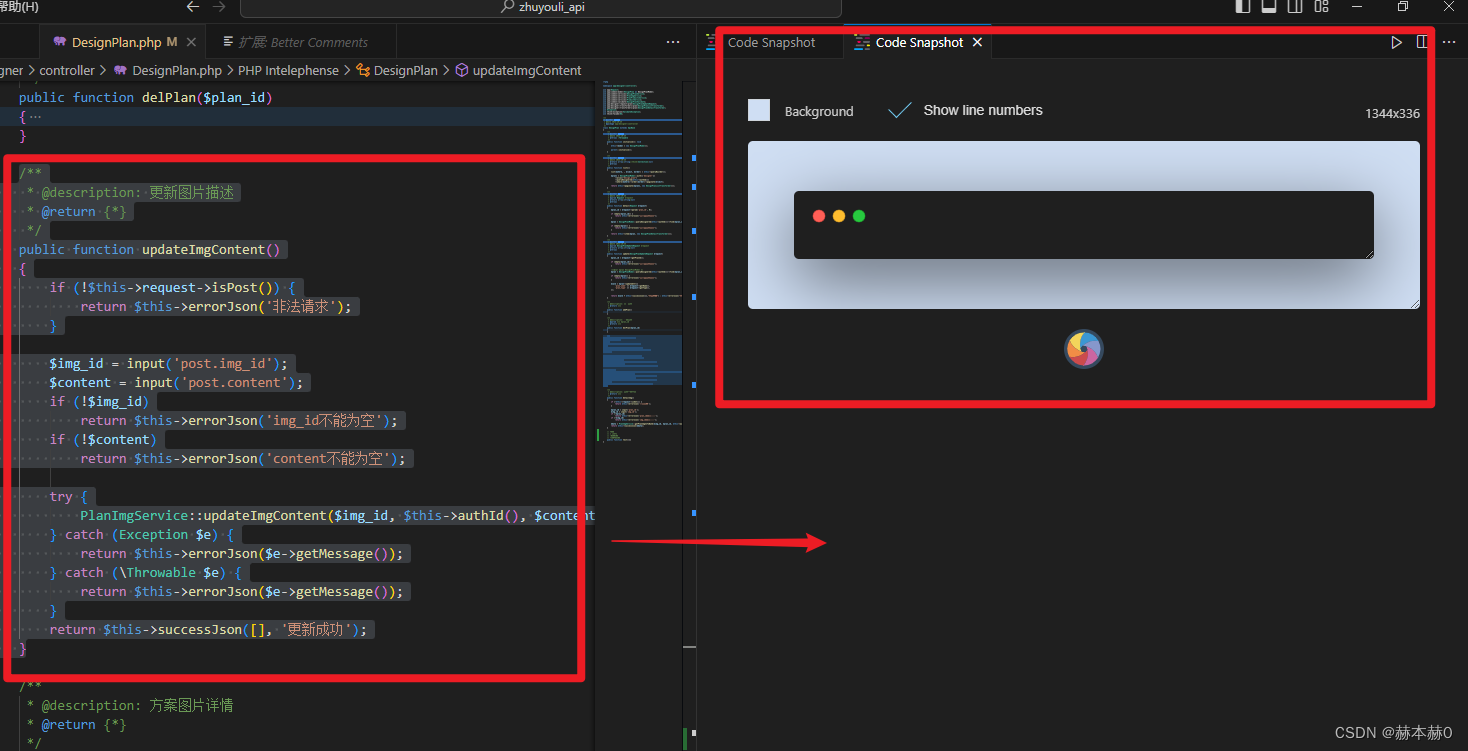This screenshot has height=751, width=1468.
Task: Click the run triangle icon in Code Snapshot group
Action: pyautogui.click(x=1397, y=42)
